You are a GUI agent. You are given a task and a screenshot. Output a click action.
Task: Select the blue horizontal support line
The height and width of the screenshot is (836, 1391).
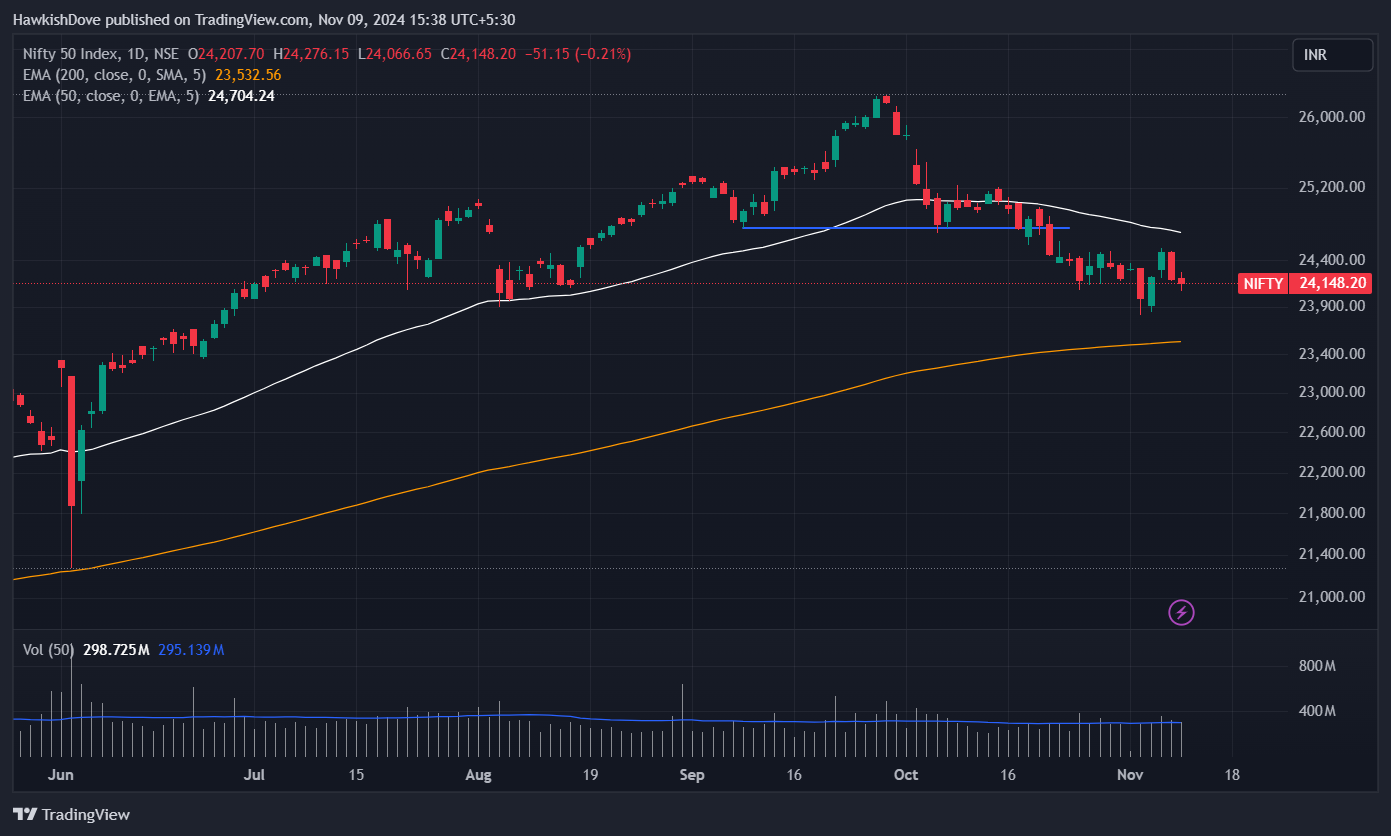[x=906, y=228]
